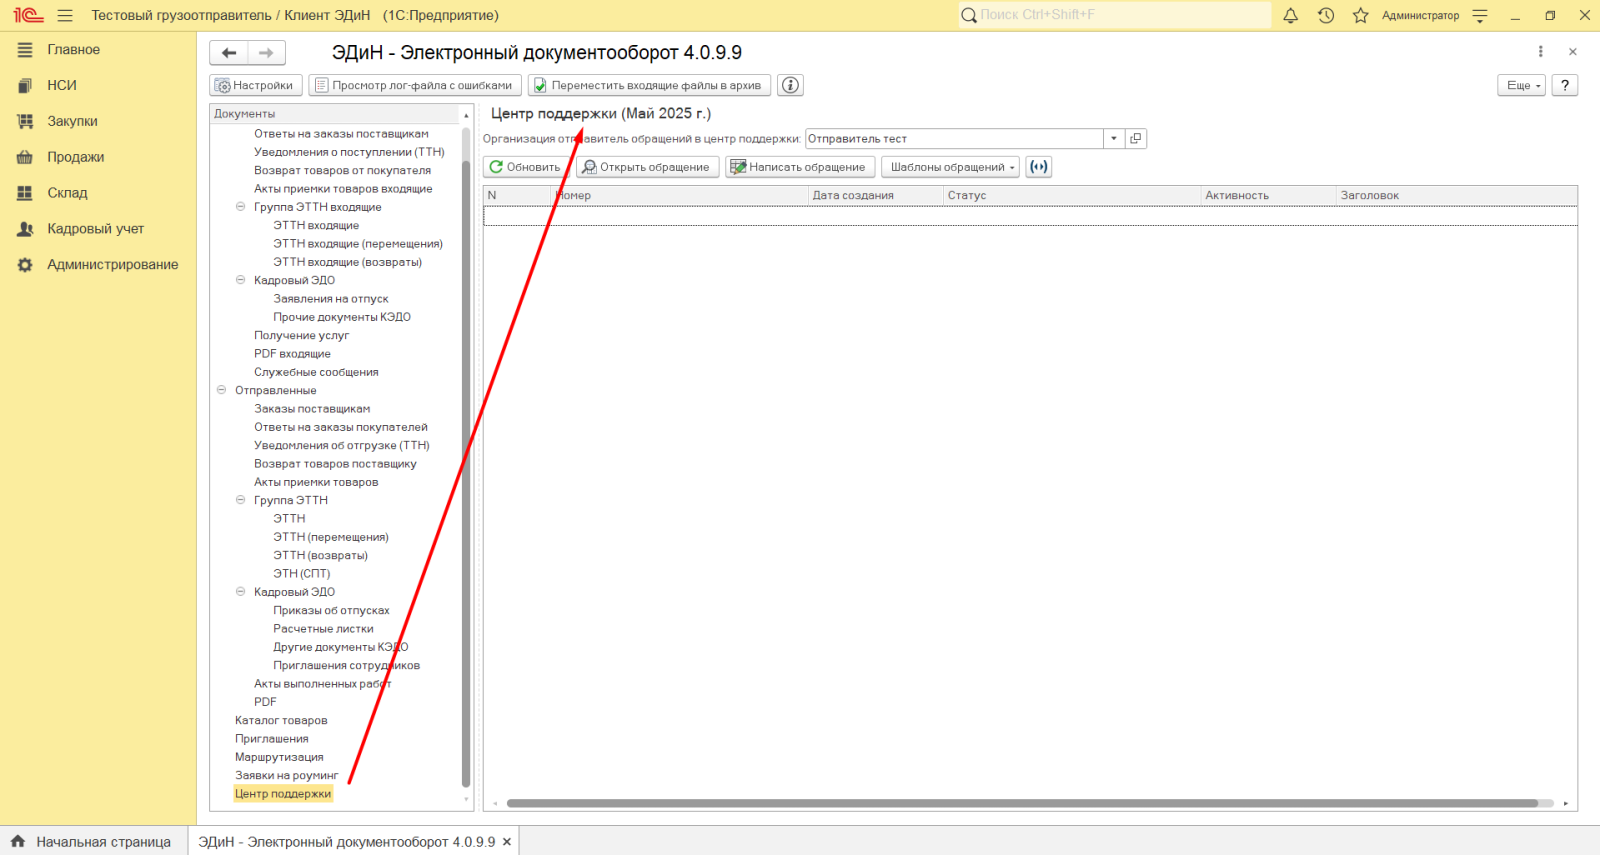Select Возврат товаров от покупателя

tap(342, 171)
